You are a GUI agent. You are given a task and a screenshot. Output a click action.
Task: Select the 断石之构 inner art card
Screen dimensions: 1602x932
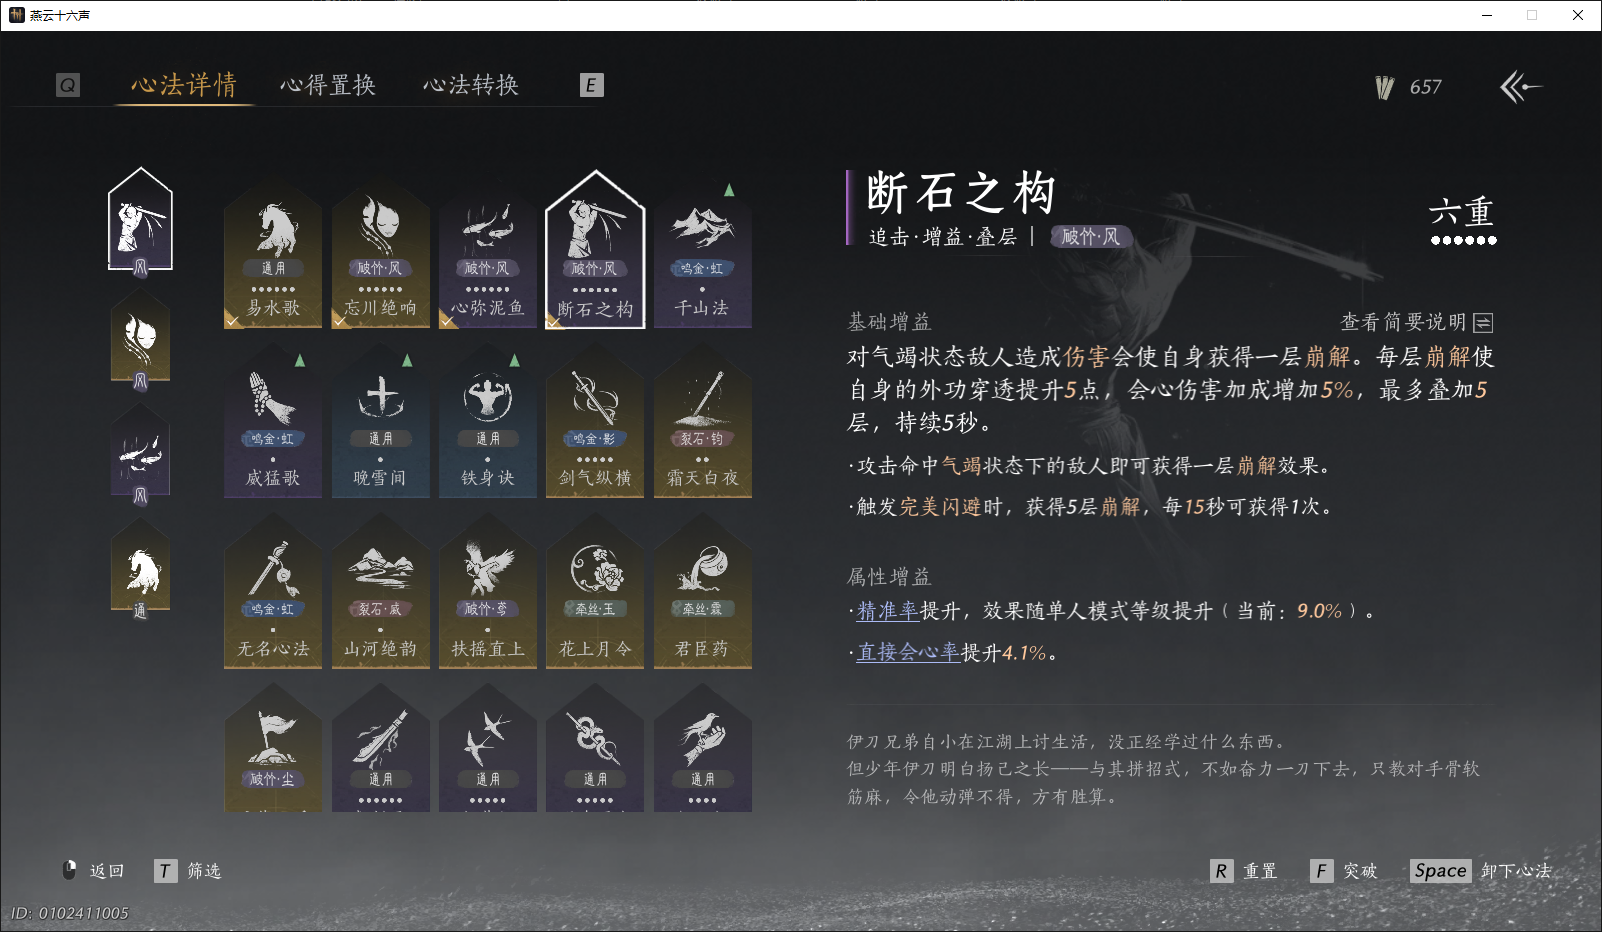595,250
